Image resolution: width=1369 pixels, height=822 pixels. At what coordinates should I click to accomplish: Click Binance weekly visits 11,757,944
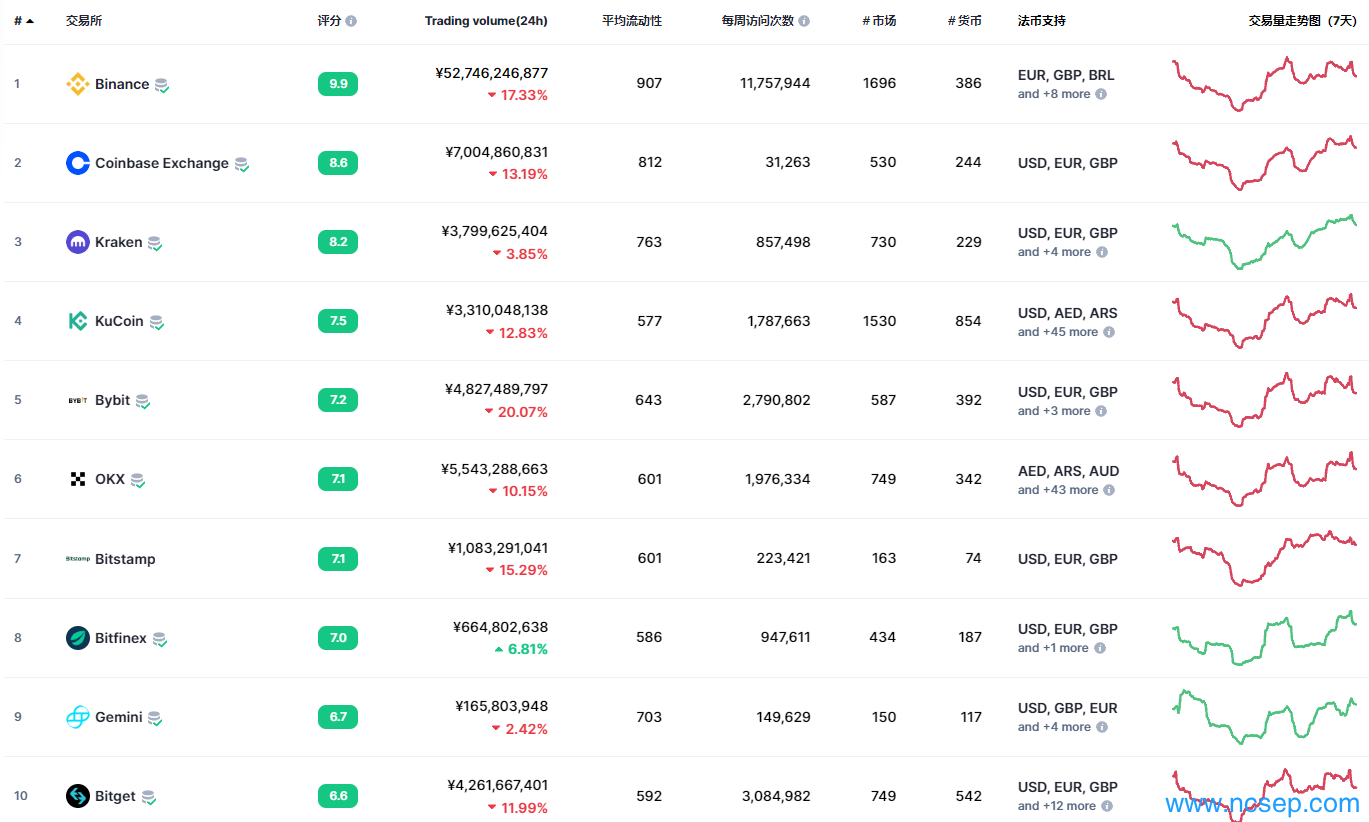click(775, 84)
